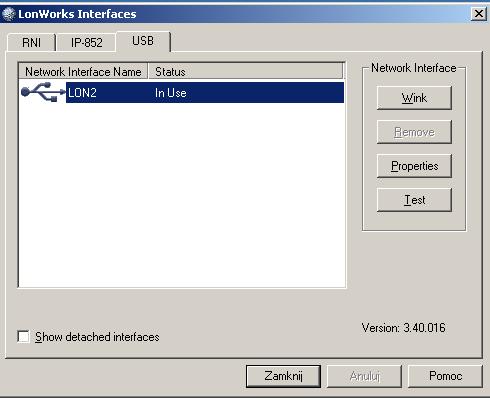
Task: Select the USB tab
Action: tap(143, 41)
